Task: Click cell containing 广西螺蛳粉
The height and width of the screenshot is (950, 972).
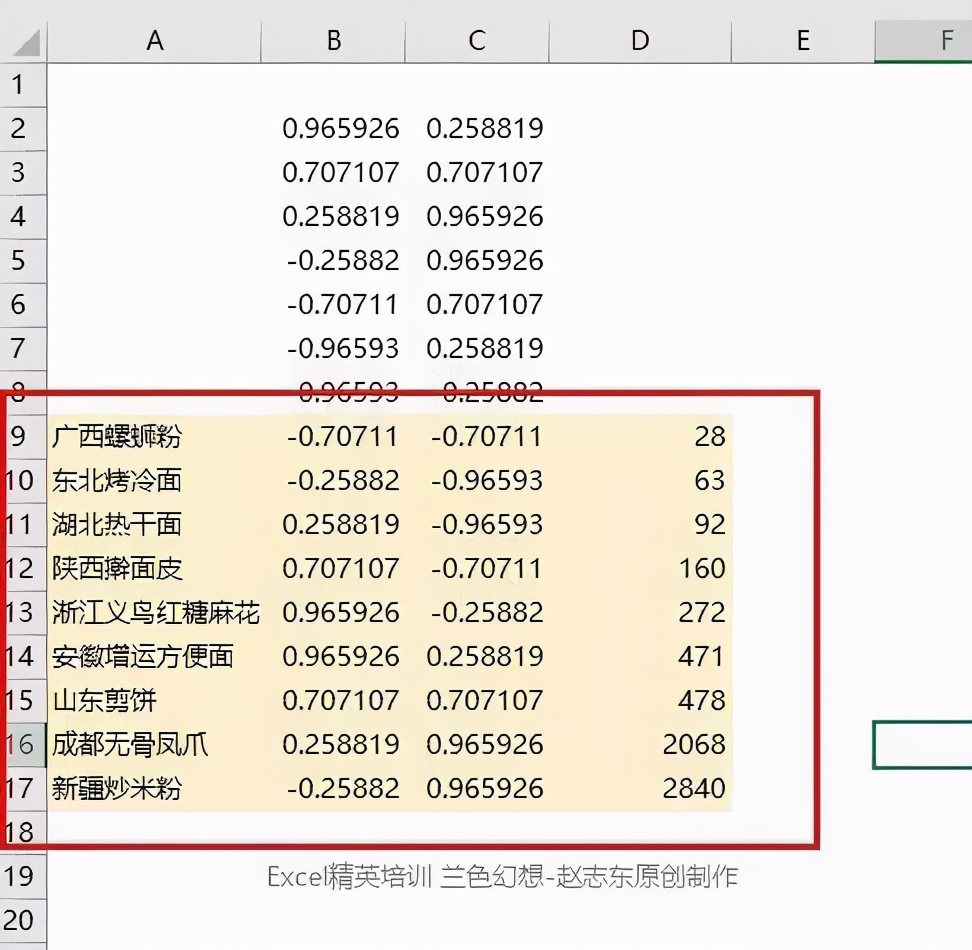Action: pyautogui.click(x=117, y=436)
